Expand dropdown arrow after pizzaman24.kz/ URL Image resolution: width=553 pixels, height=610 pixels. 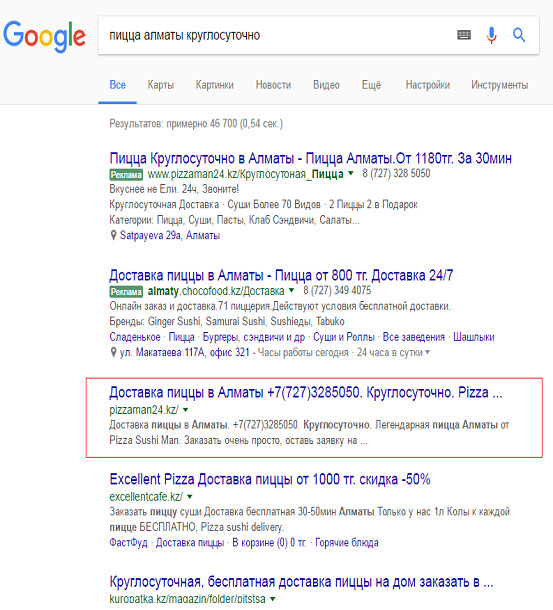pos(186,410)
